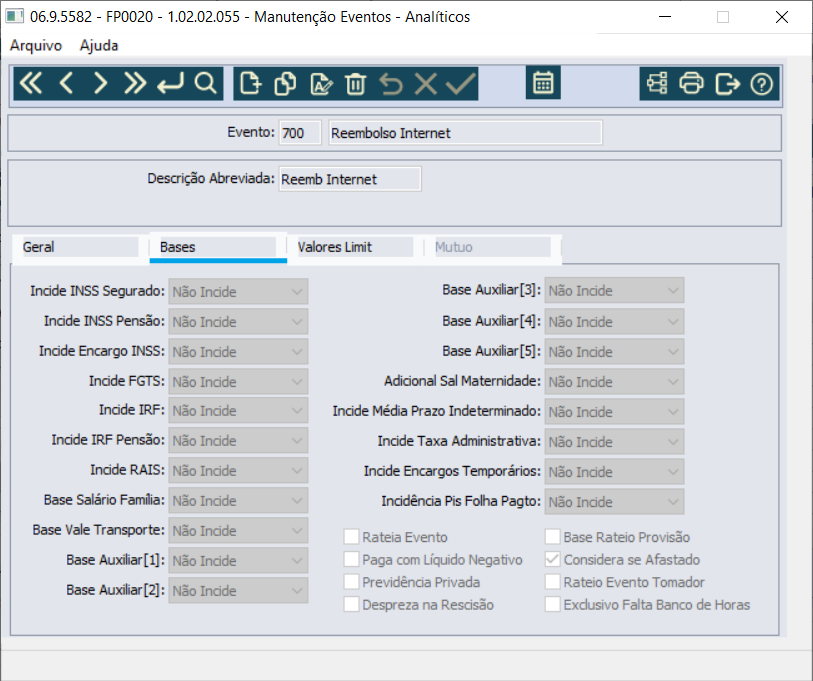Click the Evento code field 700
This screenshot has height=681, width=813.
click(300, 133)
